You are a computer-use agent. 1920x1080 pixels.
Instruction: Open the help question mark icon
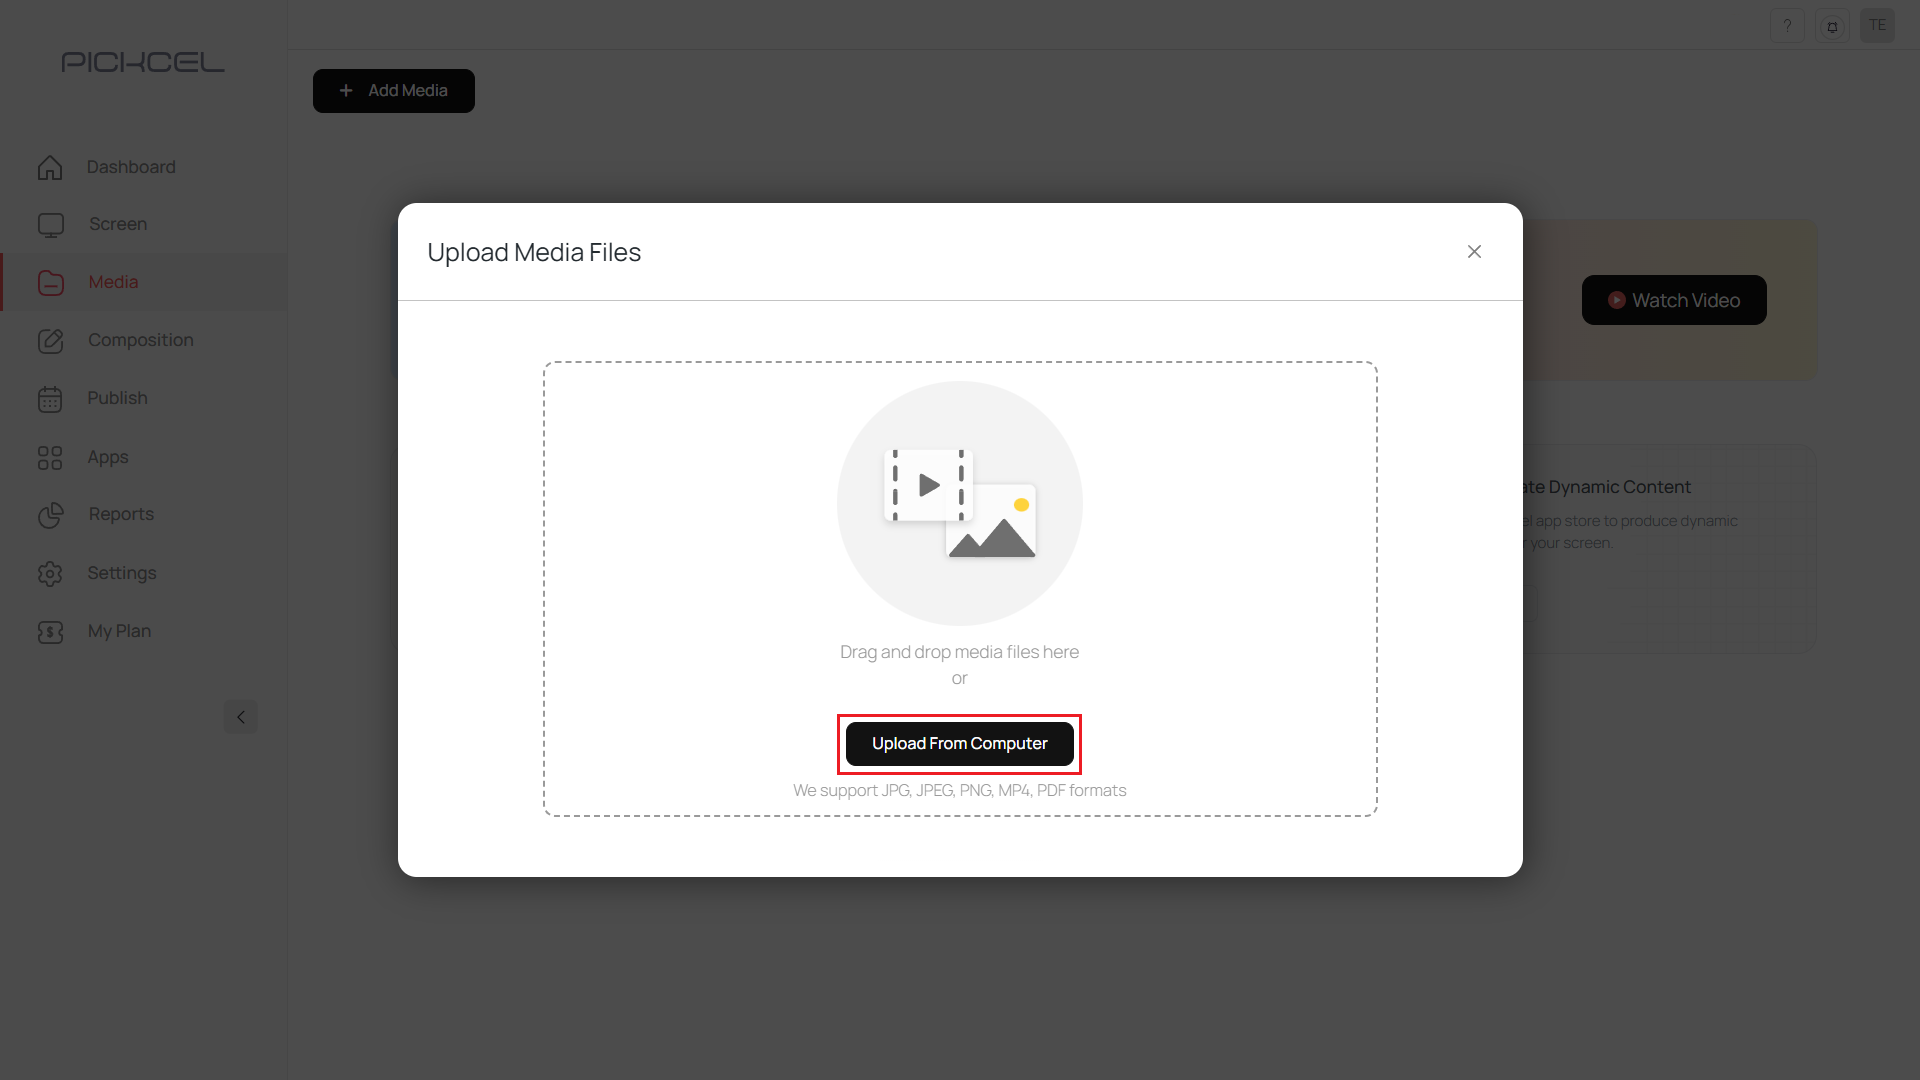click(x=1788, y=25)
